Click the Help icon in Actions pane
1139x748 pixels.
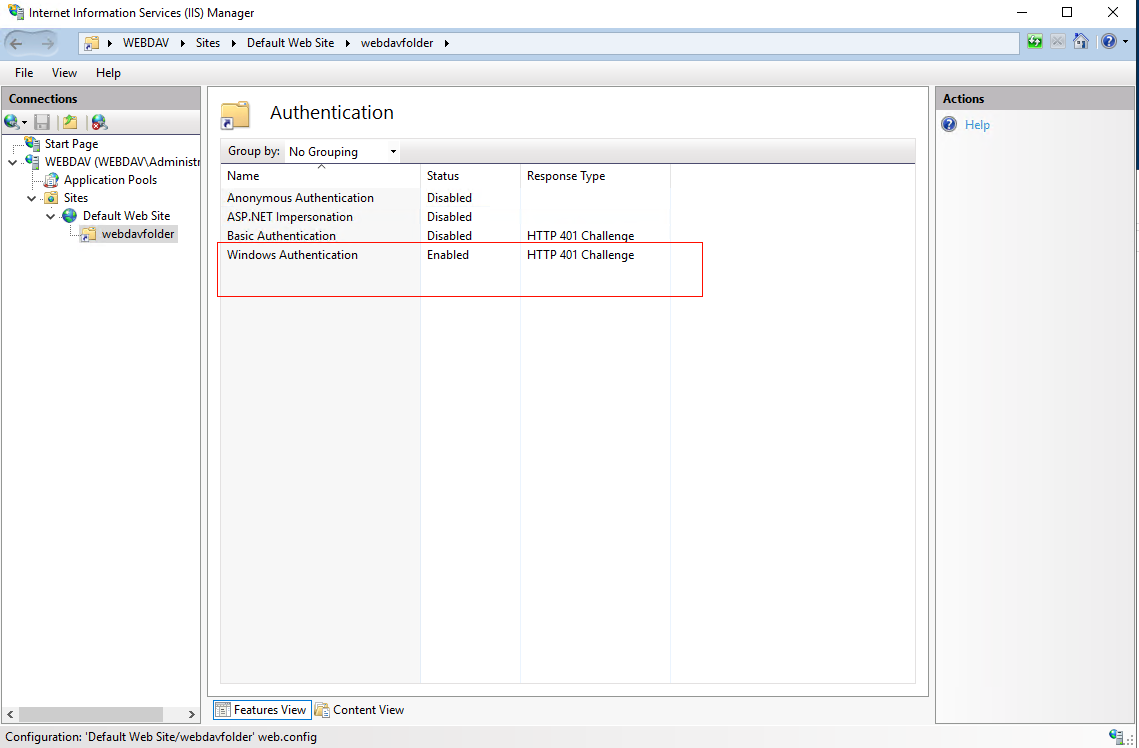click(x=949, y=124)
